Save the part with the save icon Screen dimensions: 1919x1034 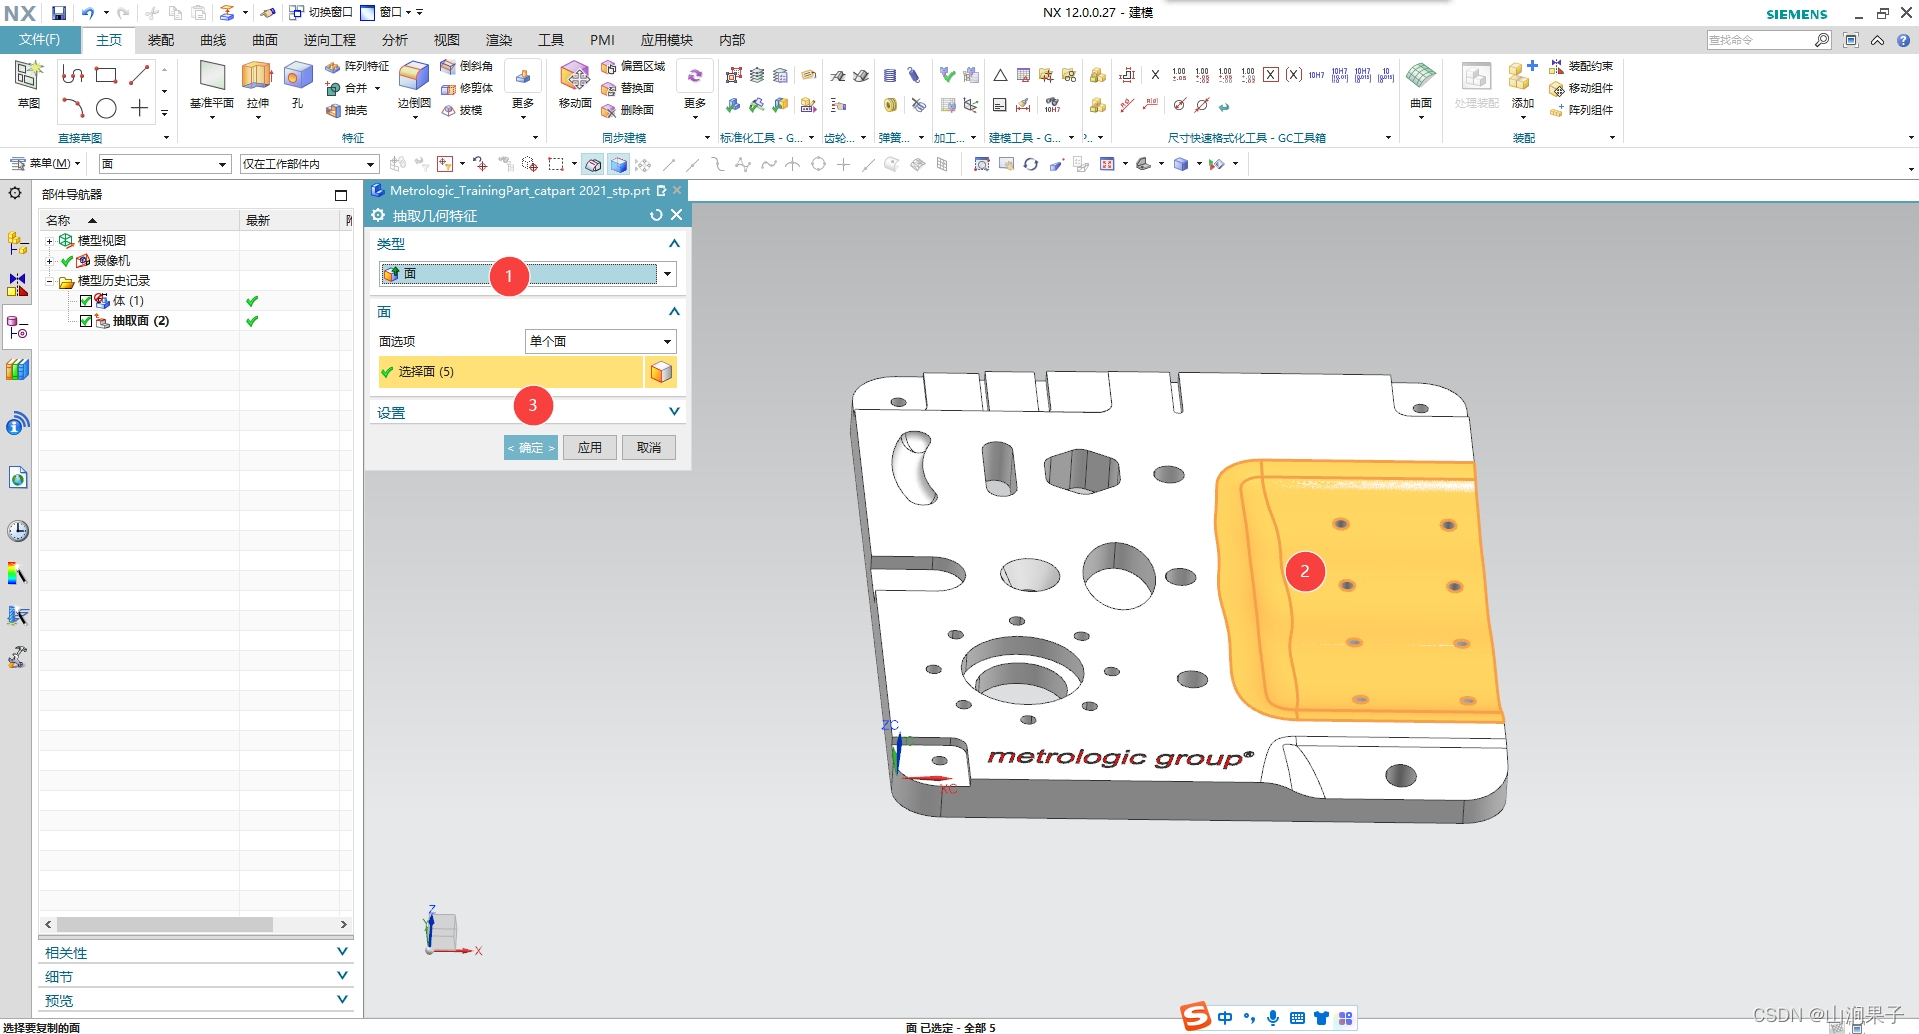59,13
